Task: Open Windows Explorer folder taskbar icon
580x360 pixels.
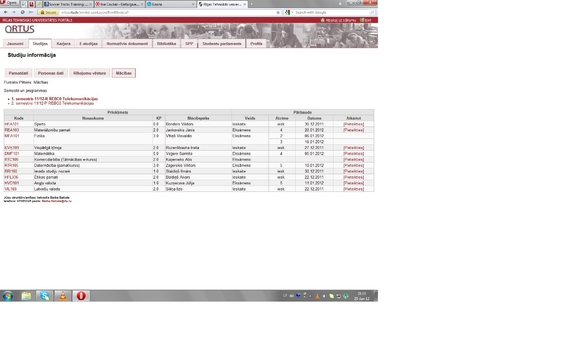Action: pyautogui.click(x=26, y=296)
